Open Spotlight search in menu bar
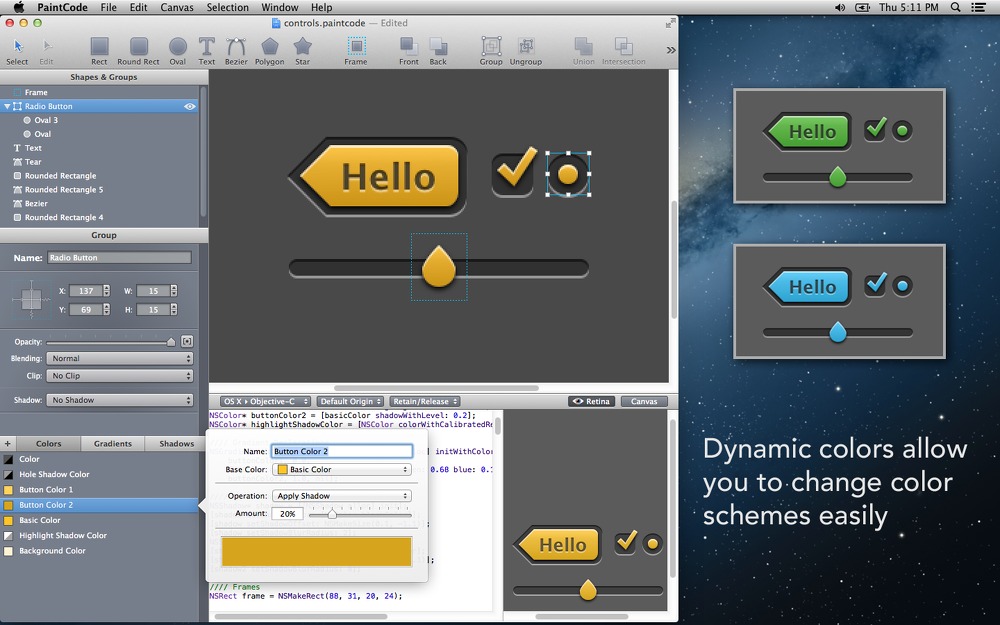Image resolution: width=1000 pixels, height=625 pixels. [x=955, y=7]
